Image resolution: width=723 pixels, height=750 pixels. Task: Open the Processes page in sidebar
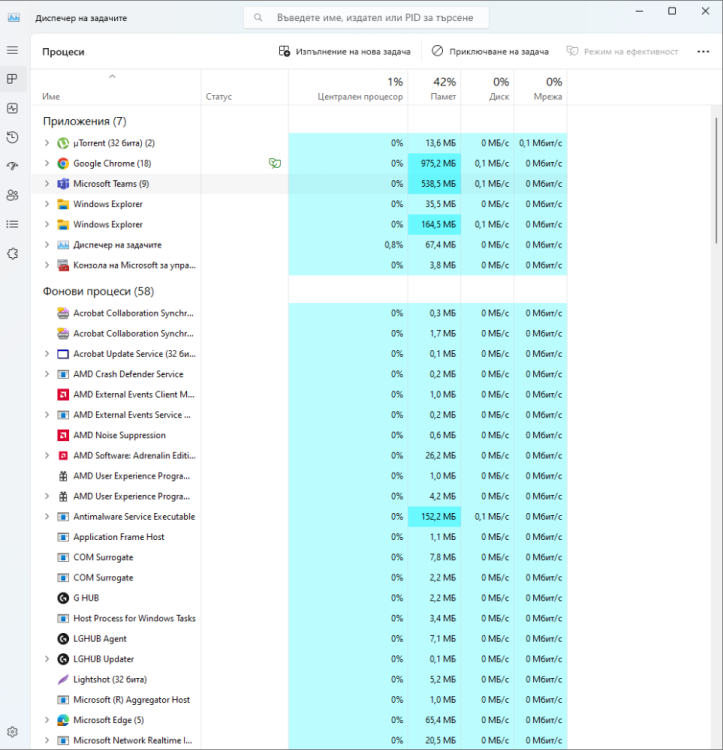click(x=12, y=79)
